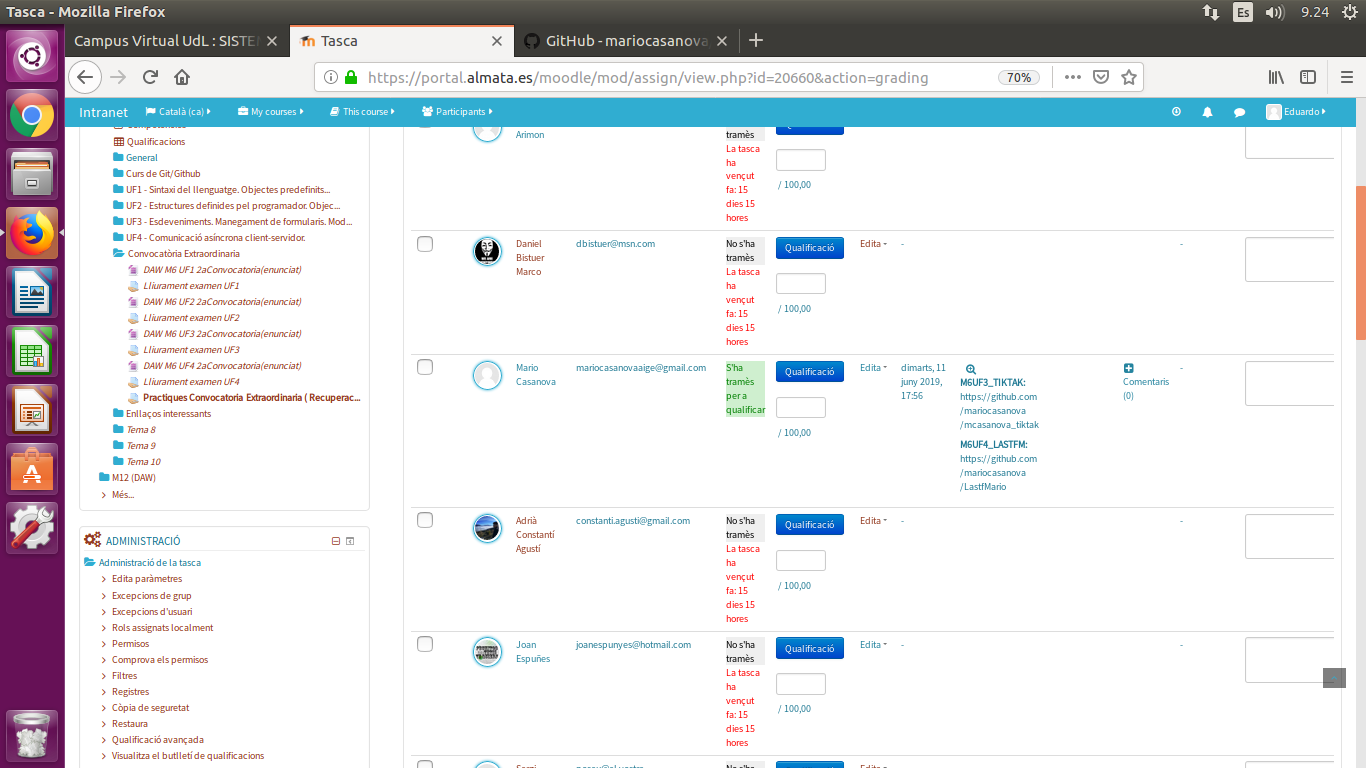Image resolution: width=1366 pixels, height=768 pixels.
Task: Open Convocatòria Extraordinaria folder
Action: pyautogui.click(x=183, y=254)
